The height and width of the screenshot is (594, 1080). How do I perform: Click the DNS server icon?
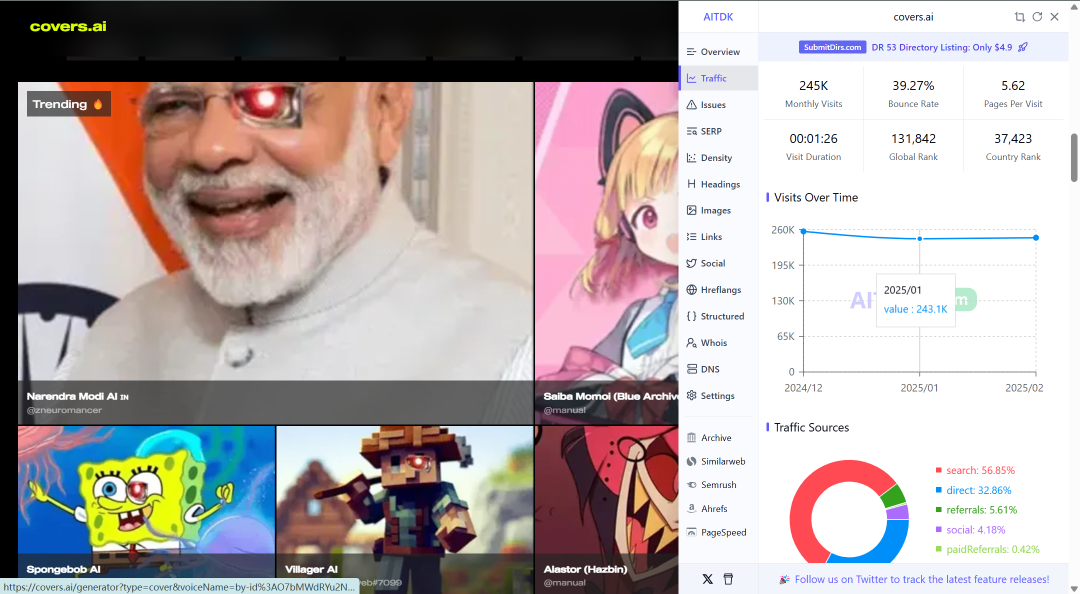[692, 369]
